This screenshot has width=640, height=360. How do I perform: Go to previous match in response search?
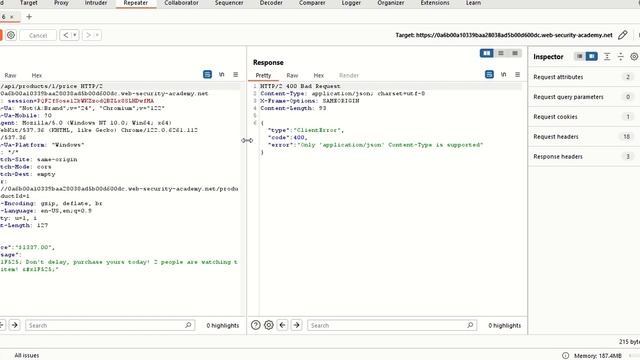pos(282,325)
